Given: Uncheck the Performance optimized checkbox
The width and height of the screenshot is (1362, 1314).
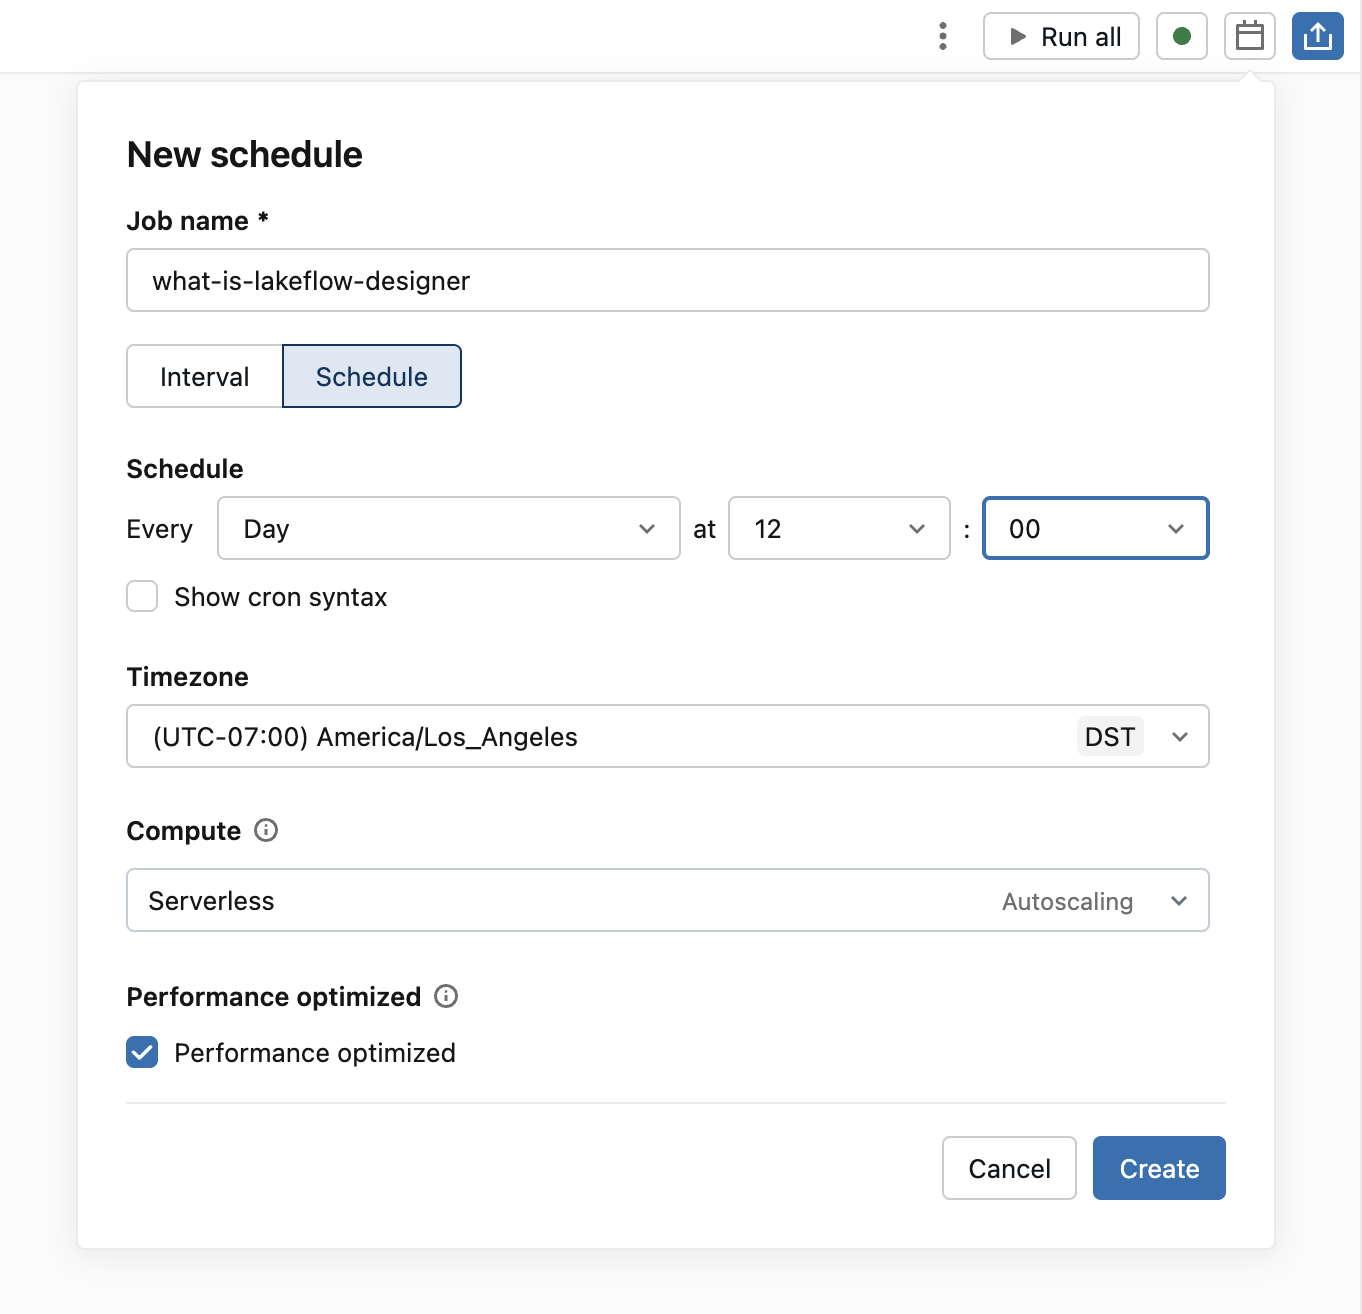Looking at the screenshot, I should (x=142, y=1052).
